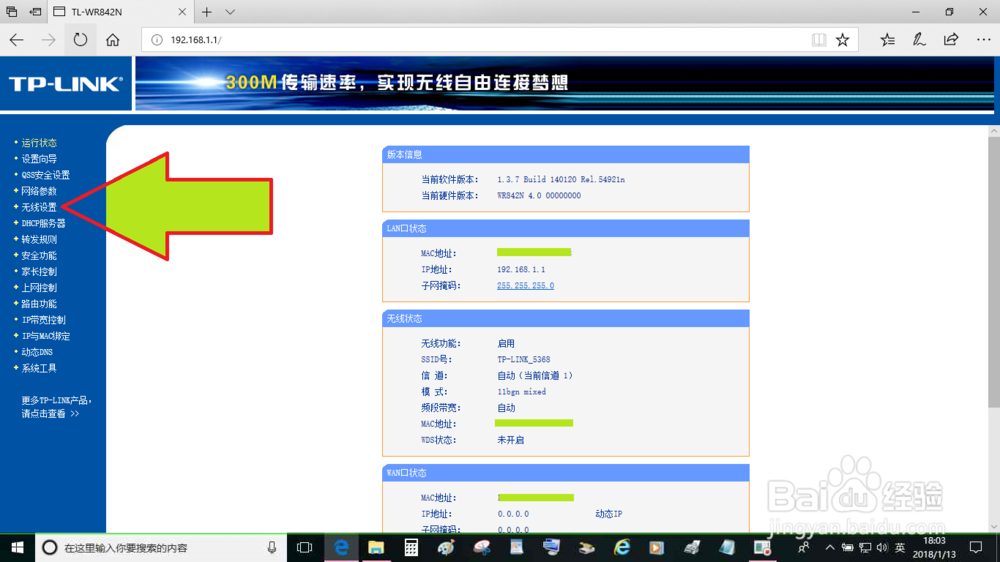1000x562 pixels.
Task: Go to the browser Home page
Action: [x=112, y=40]
